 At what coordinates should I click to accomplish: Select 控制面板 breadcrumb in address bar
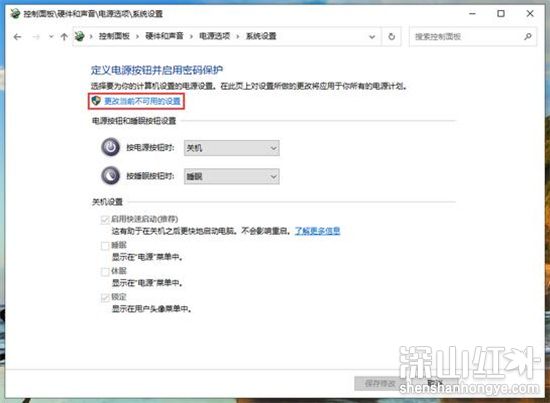click(x=114, y=36)
